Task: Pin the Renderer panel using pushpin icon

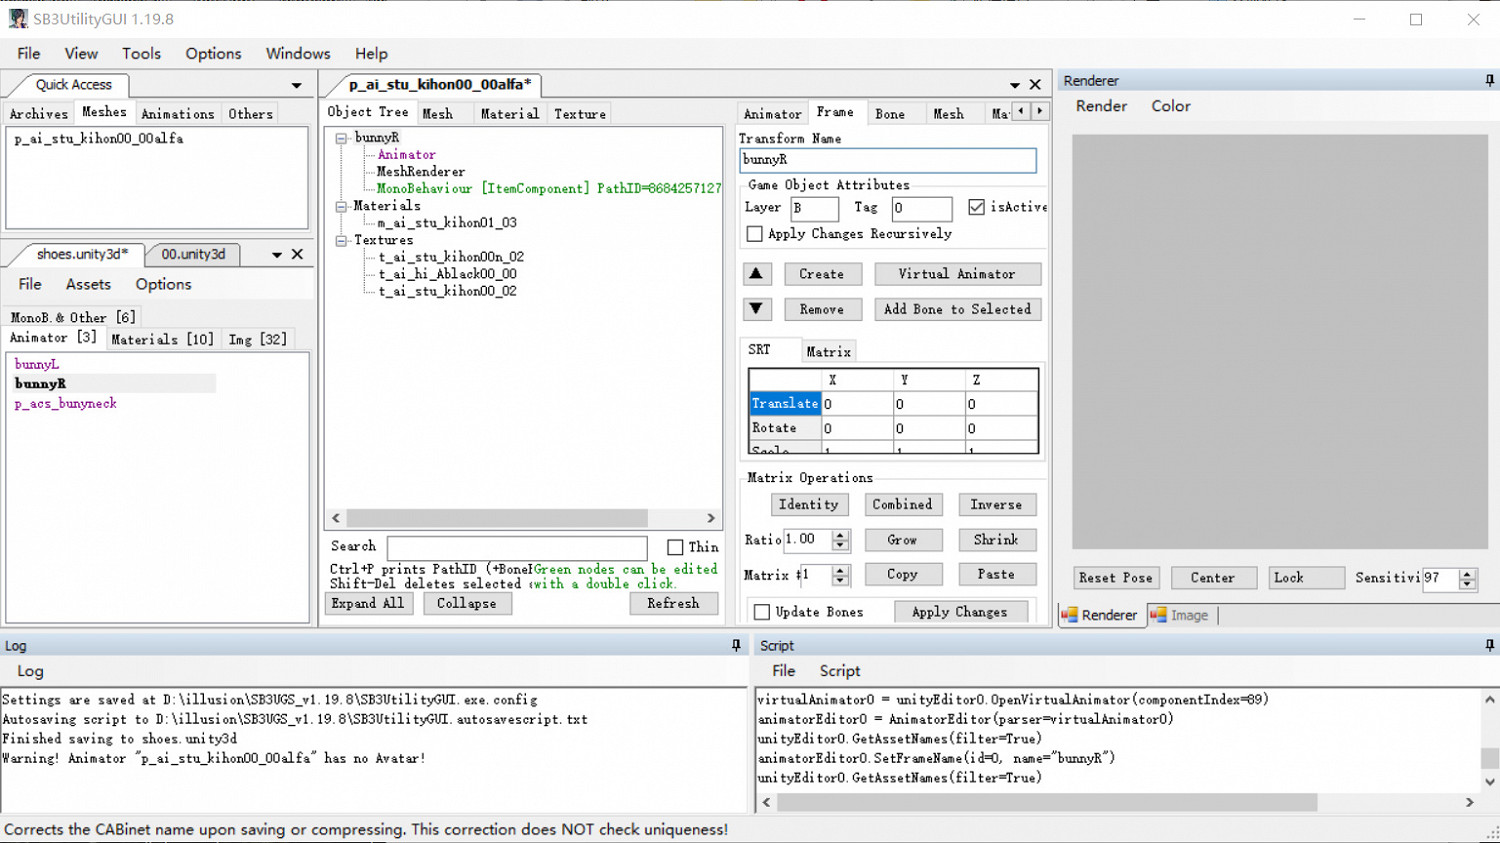Action: coord(1489,81)
